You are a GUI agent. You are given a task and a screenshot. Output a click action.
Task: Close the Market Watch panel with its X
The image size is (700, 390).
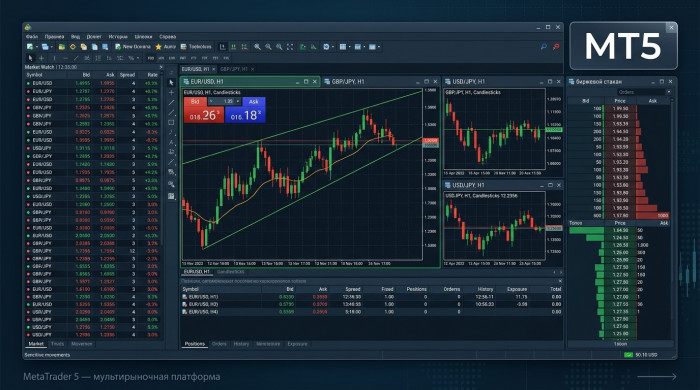pyautogui.click(x=161, y=67)
